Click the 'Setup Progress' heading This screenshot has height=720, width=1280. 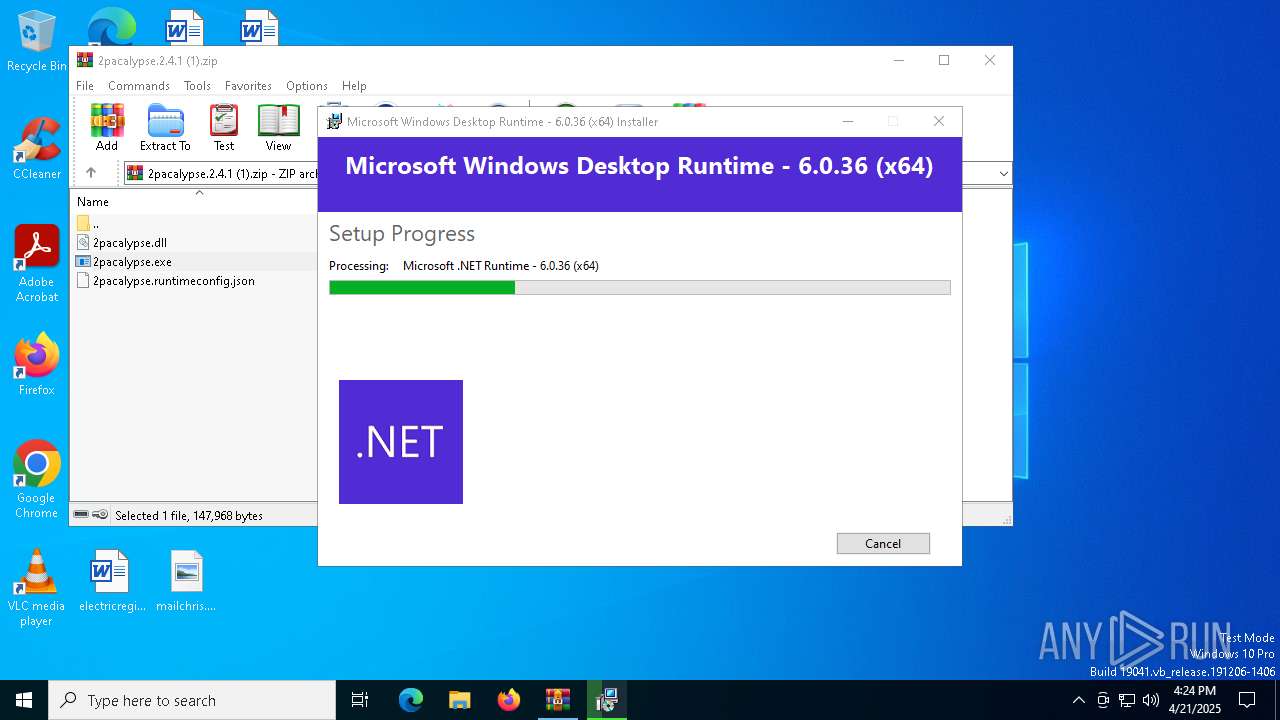click(x=402, y=233)
